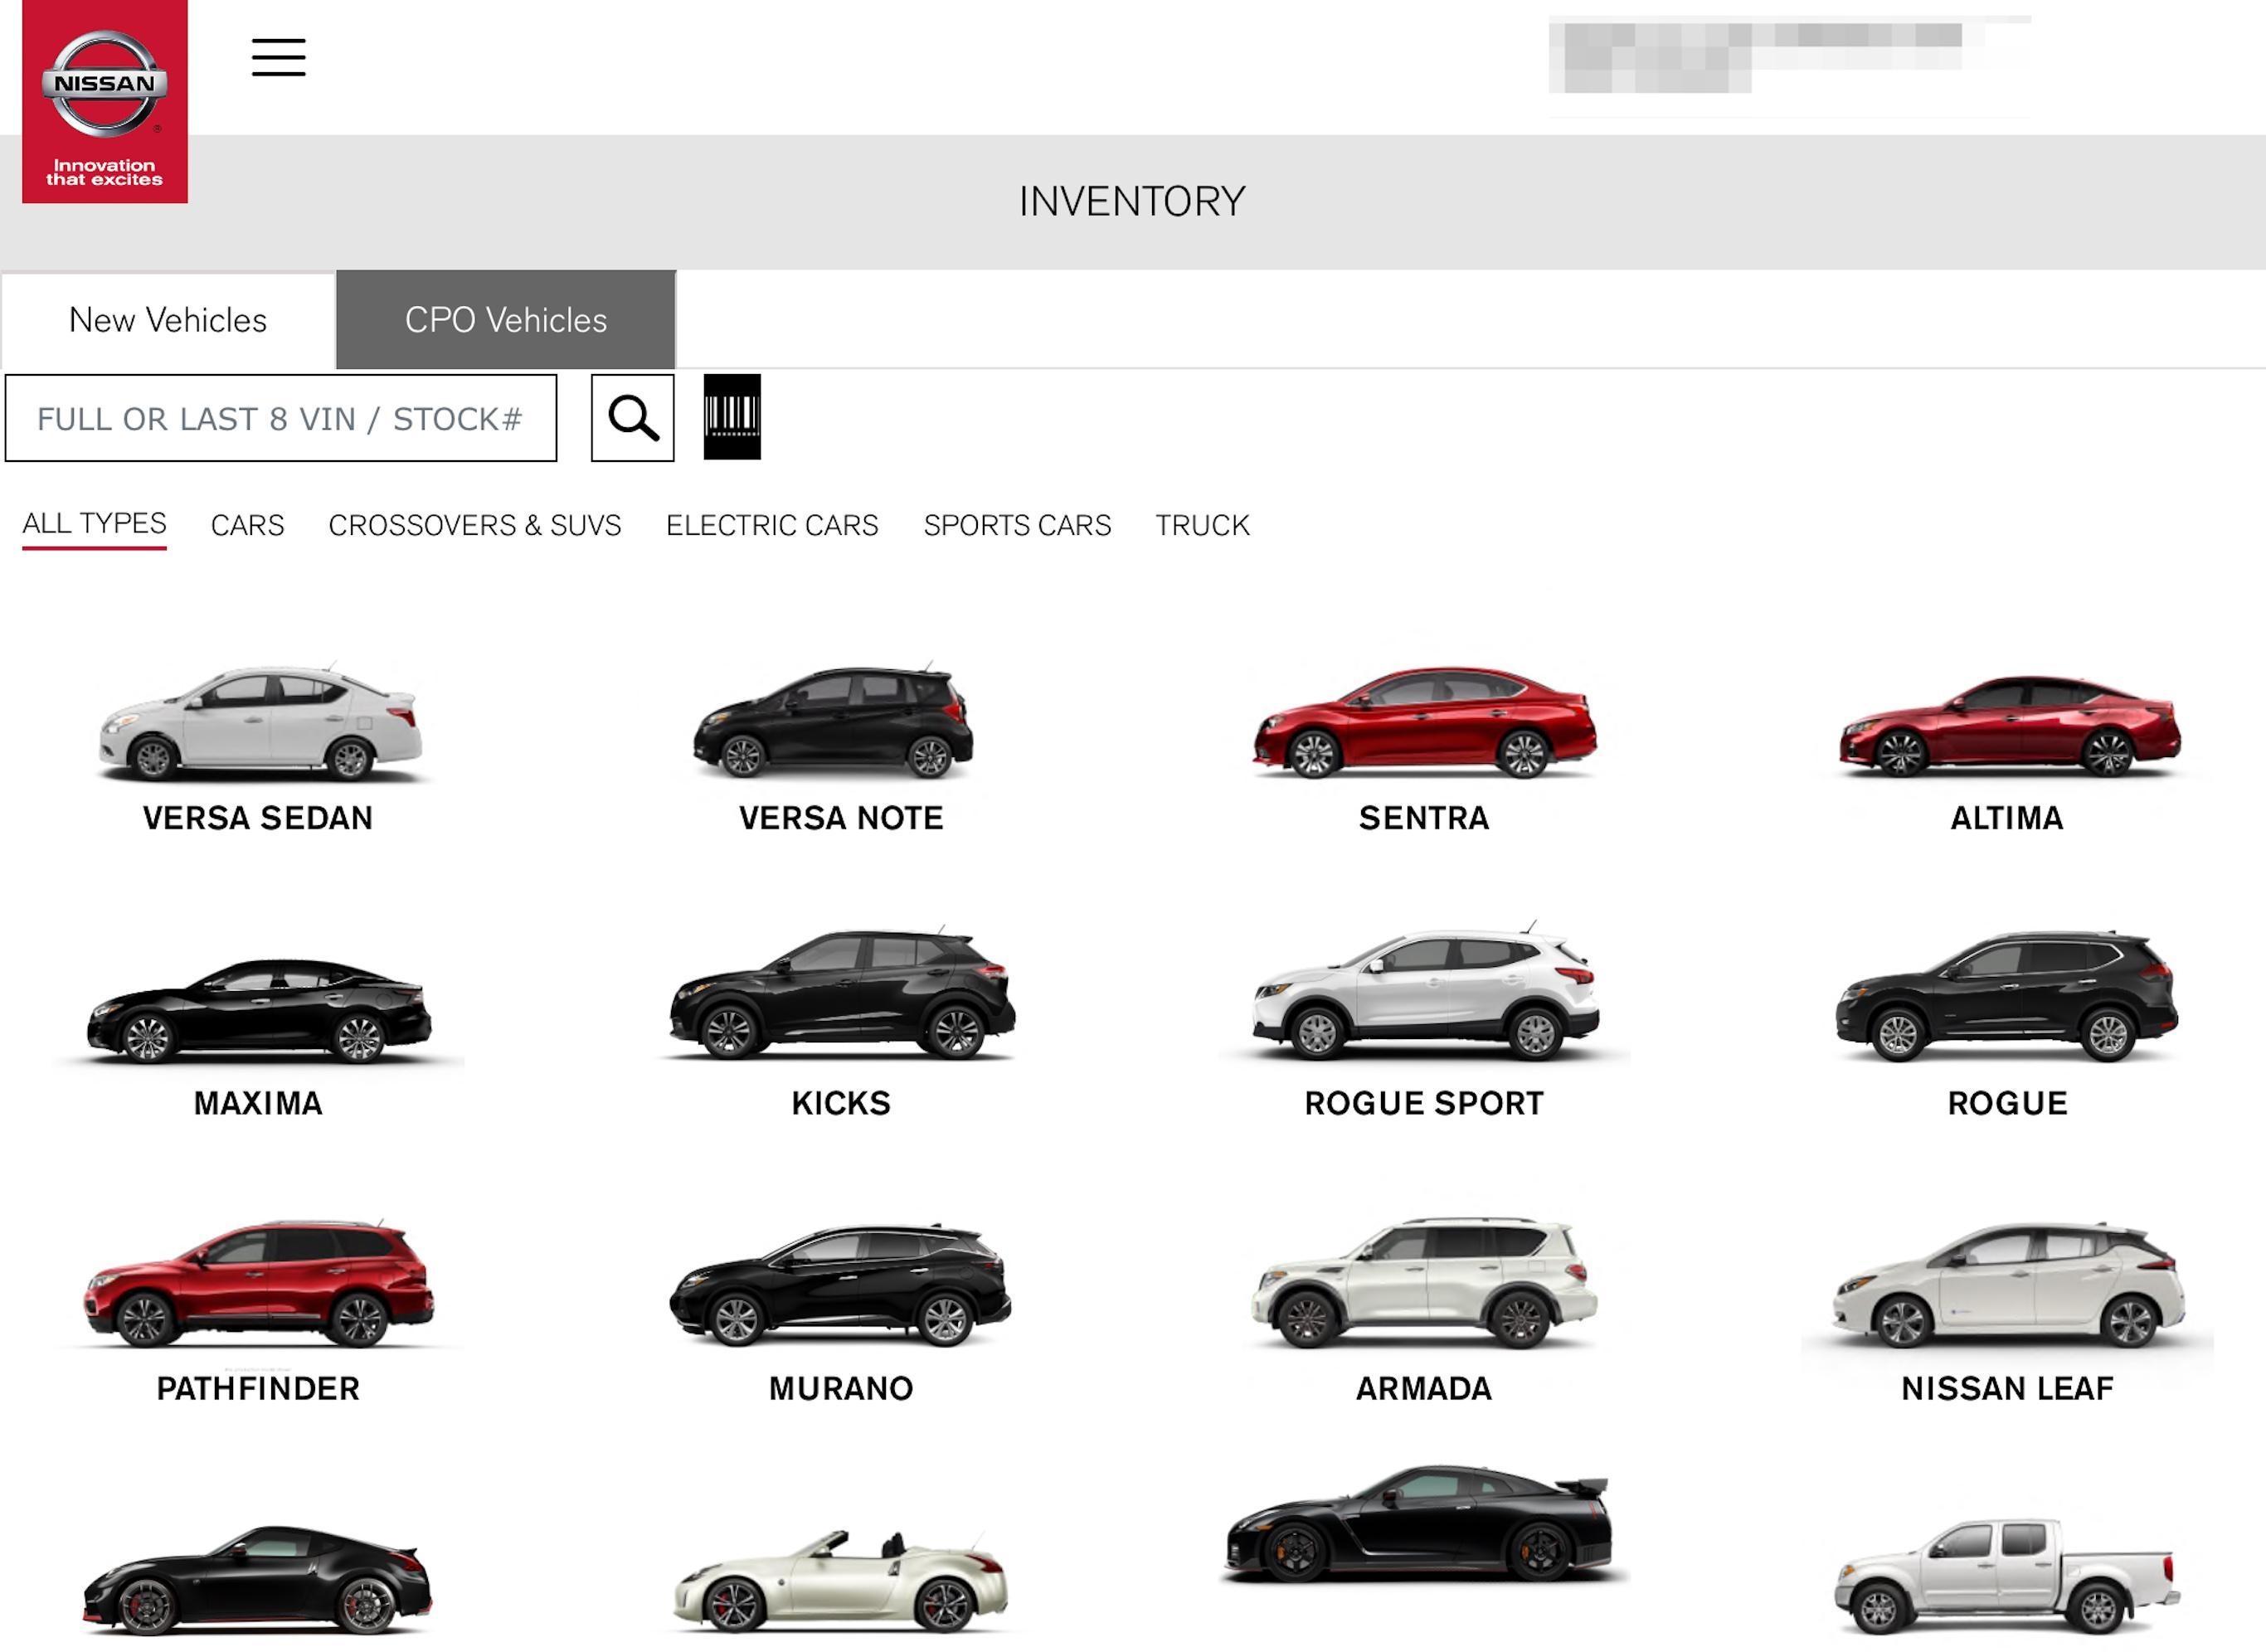This screenshot has height=1652, width=2266.
Task: Select the black Maxima image
Action: 259,1010
